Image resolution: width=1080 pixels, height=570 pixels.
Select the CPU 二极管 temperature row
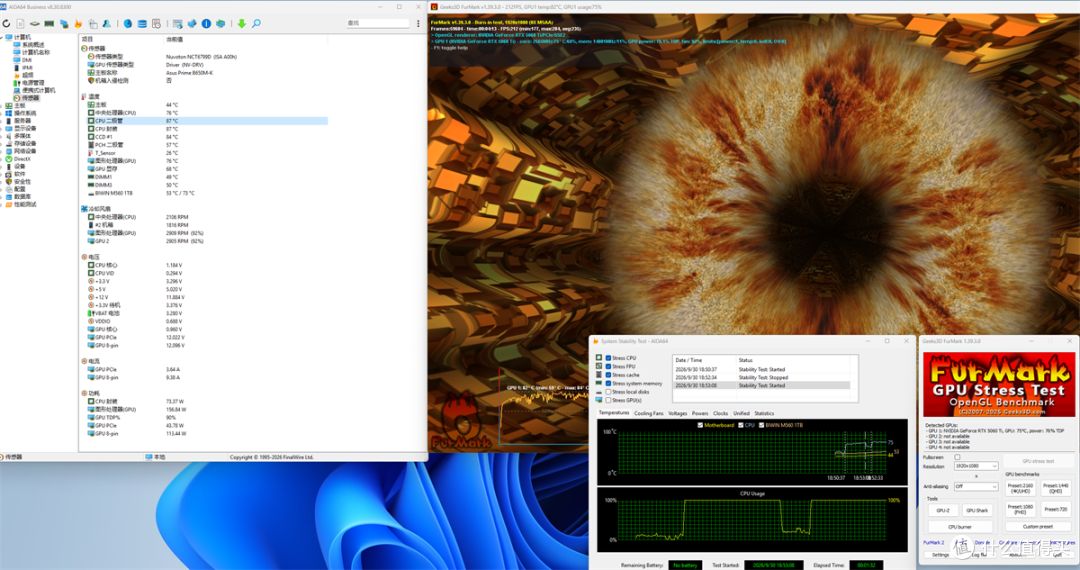[207, 120]
